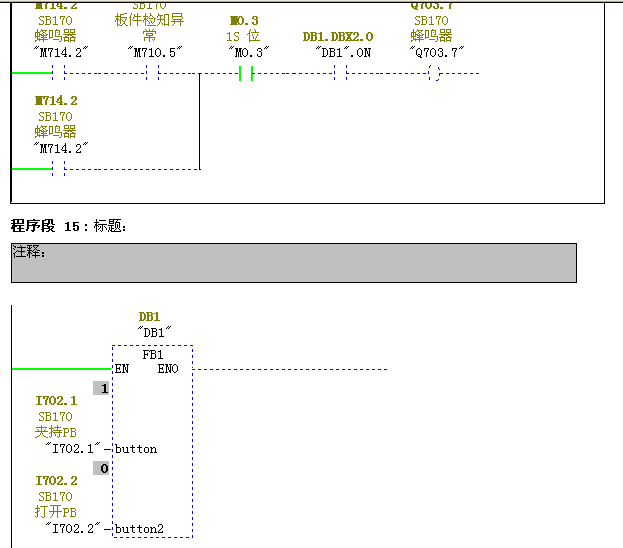Select the M714.2 contact on the top rung
Image resolution: width=623 pixels, height=548 pixels.
point(59,73)
